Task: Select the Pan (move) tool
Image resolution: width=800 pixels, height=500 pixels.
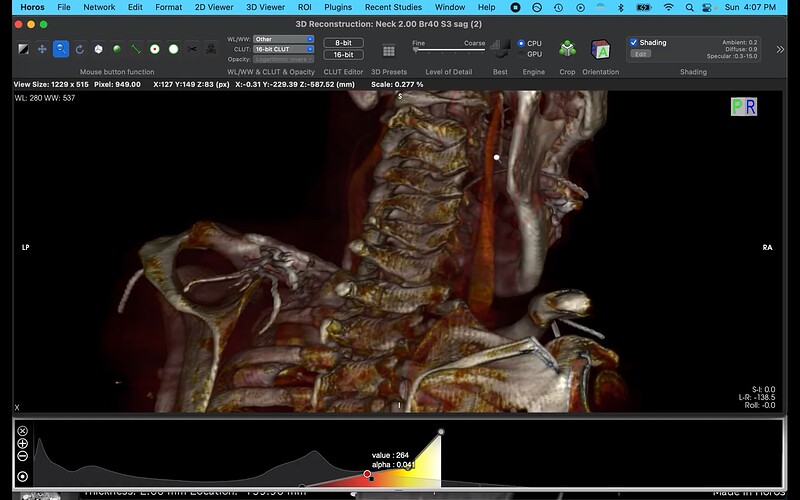Action: [x=42, y=48]
